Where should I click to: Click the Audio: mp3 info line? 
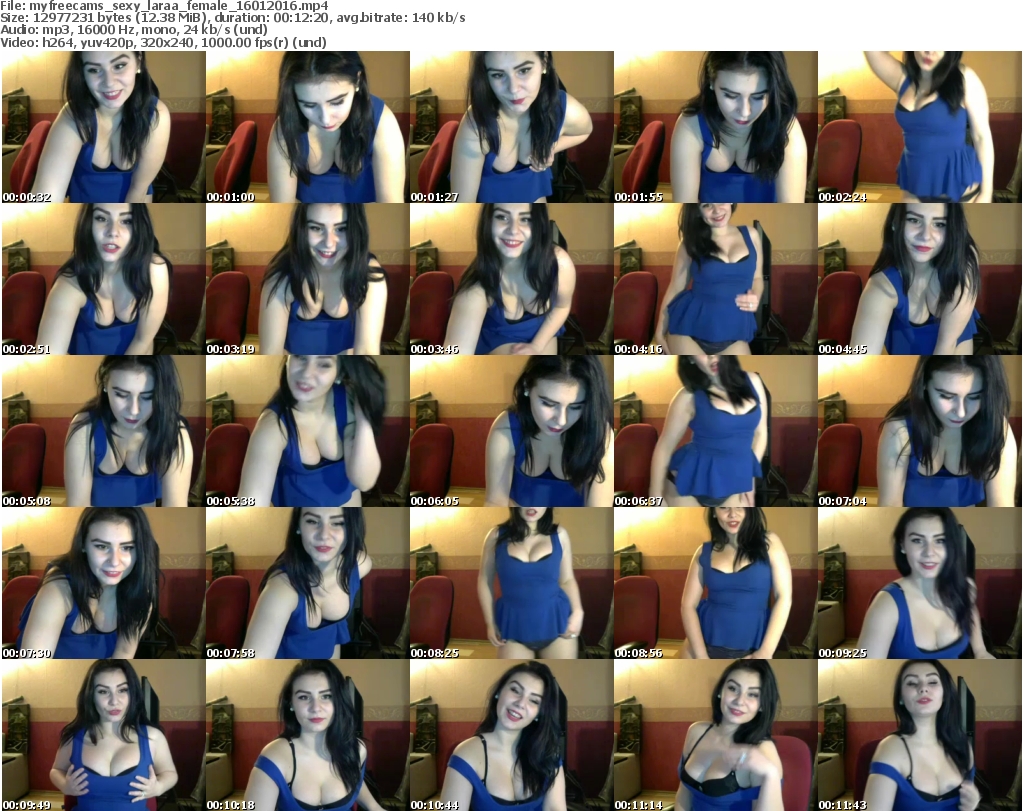coord(134,30)
